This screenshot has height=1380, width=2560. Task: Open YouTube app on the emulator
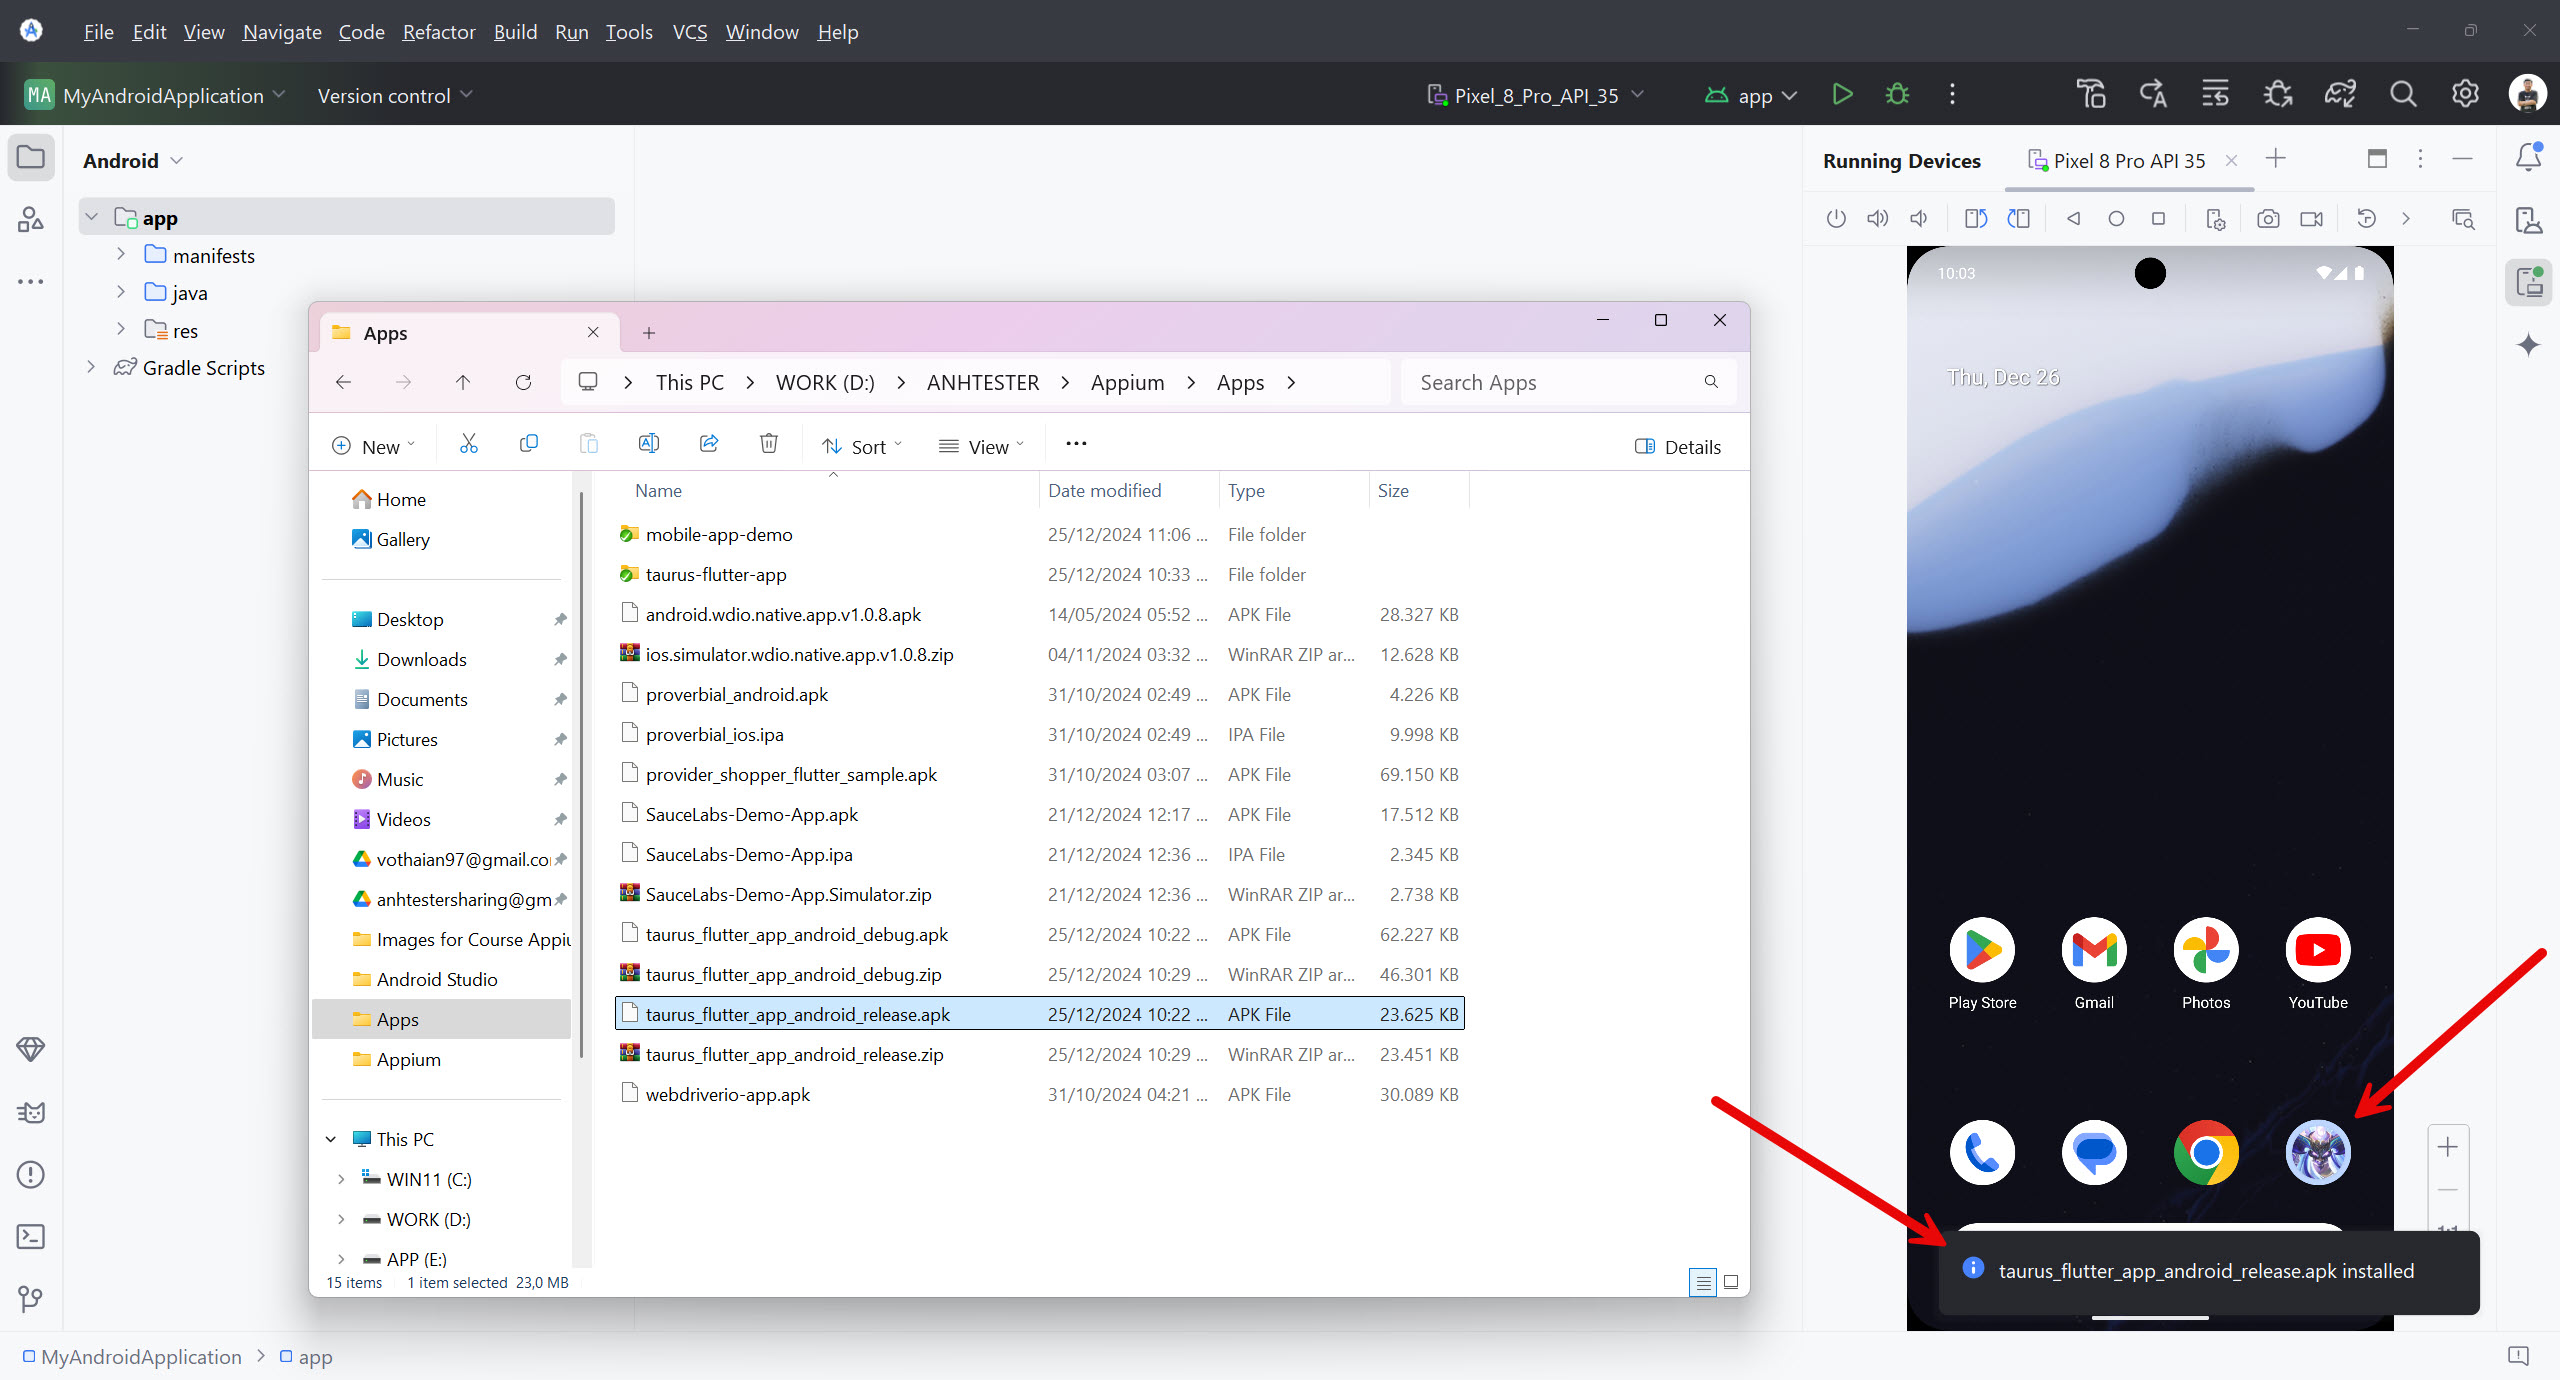pyautogui.click(x=2318, y=950)
